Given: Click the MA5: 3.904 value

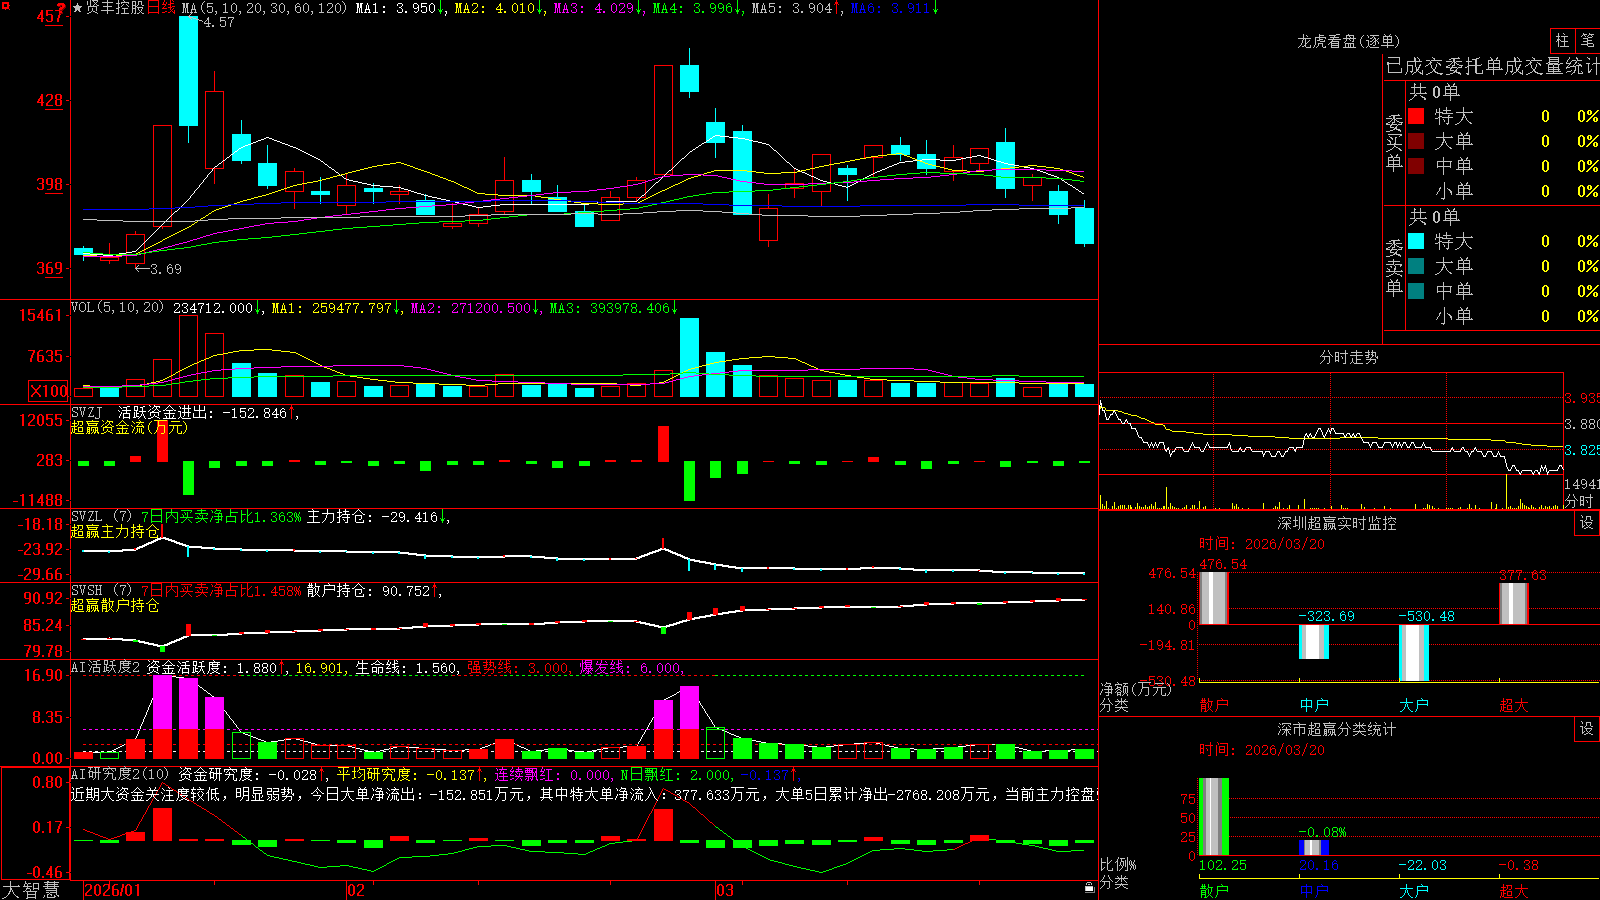Looking at the screenshot, I should point(792,8).
